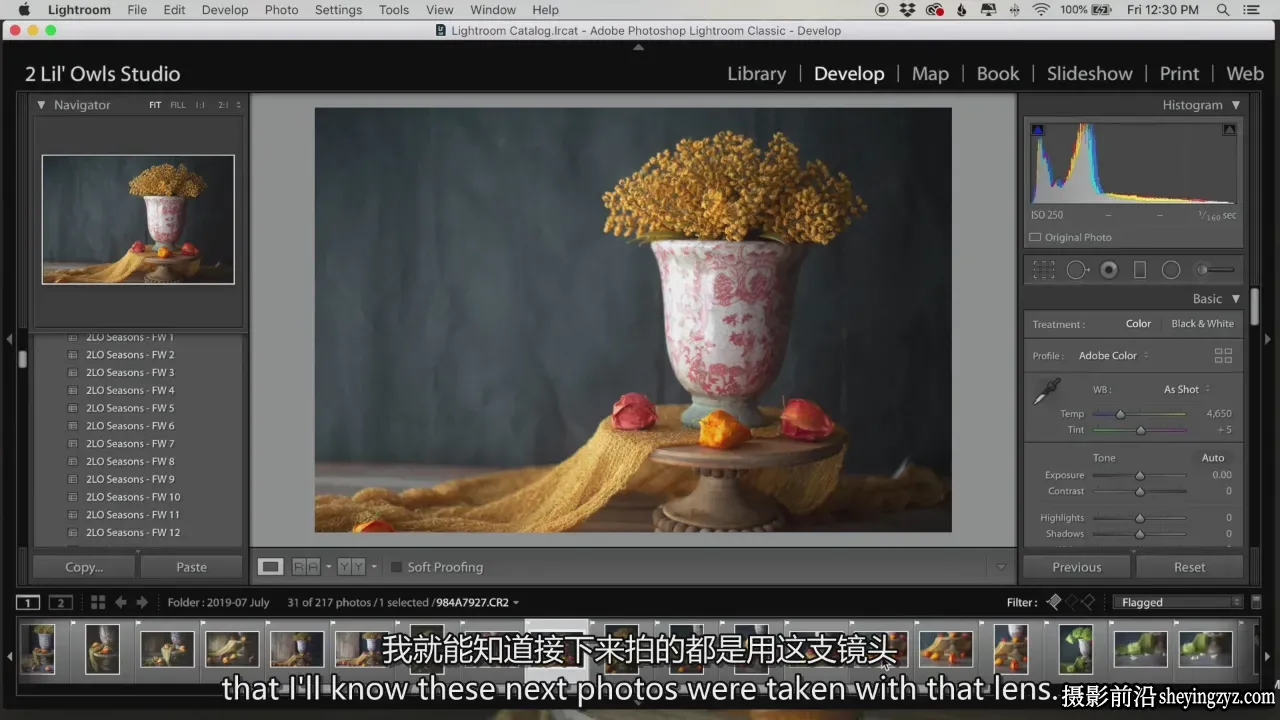Click main window display button 1

(x=28, y=602)
